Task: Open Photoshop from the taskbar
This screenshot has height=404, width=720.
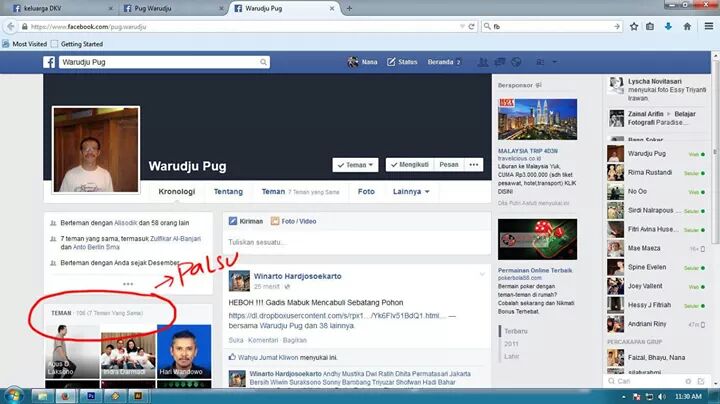Action: pyautogui.click(x=91, y=396)
